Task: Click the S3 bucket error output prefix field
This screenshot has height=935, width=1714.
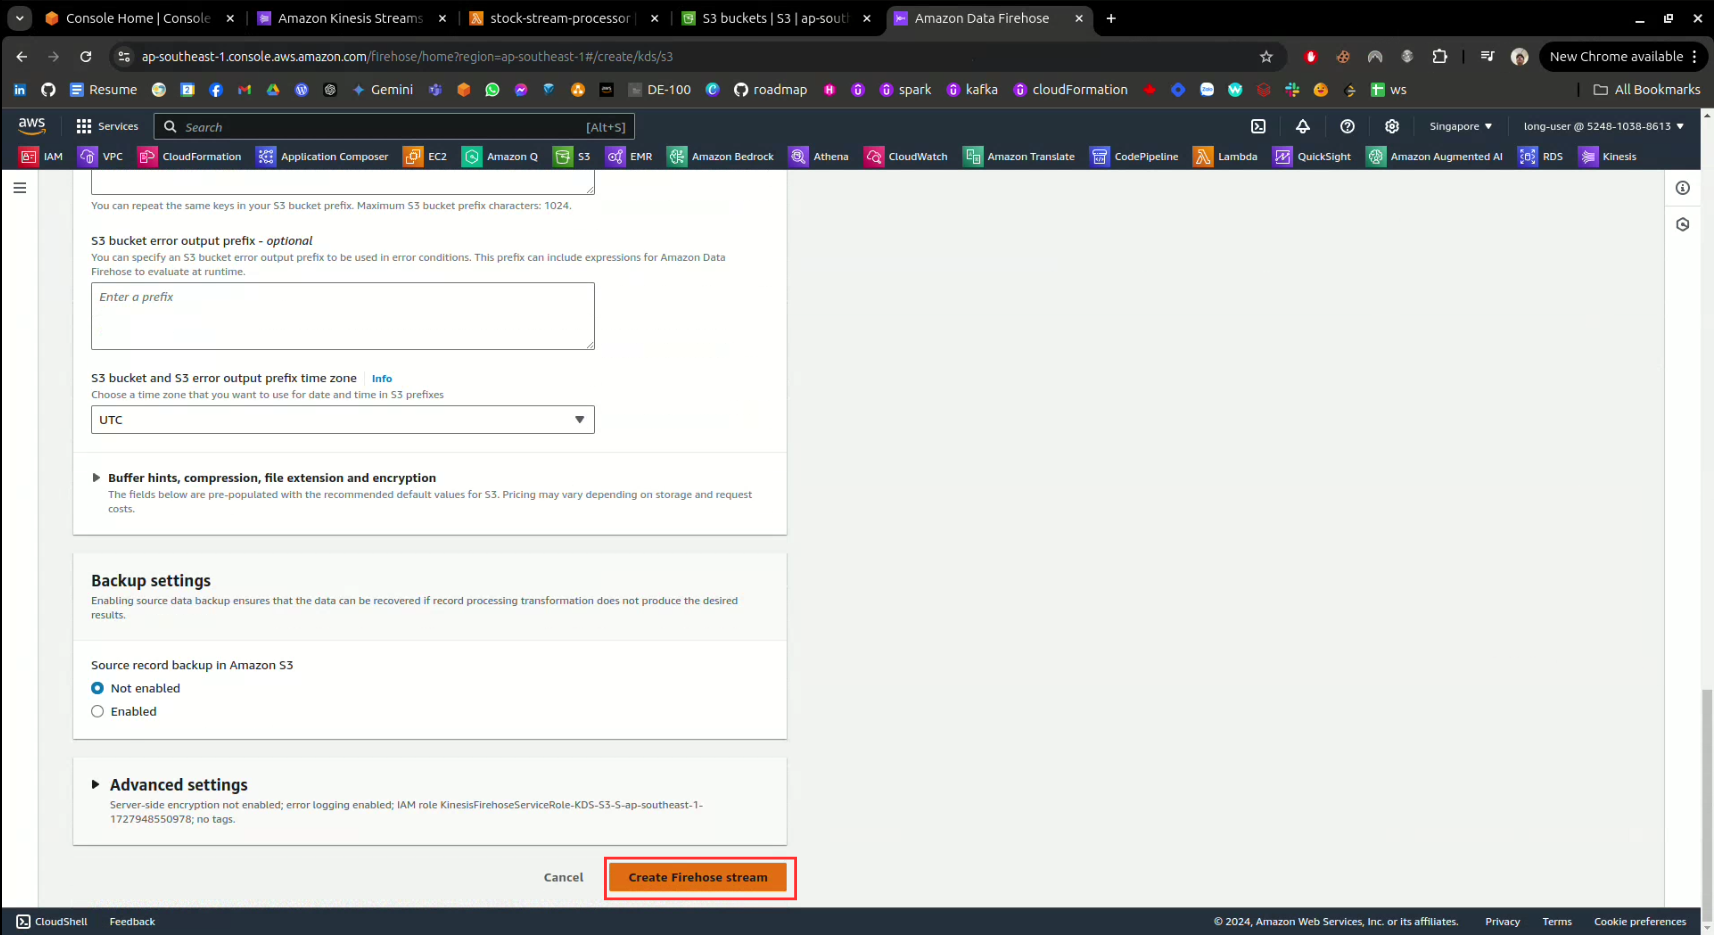Action: tap(342, 316)
